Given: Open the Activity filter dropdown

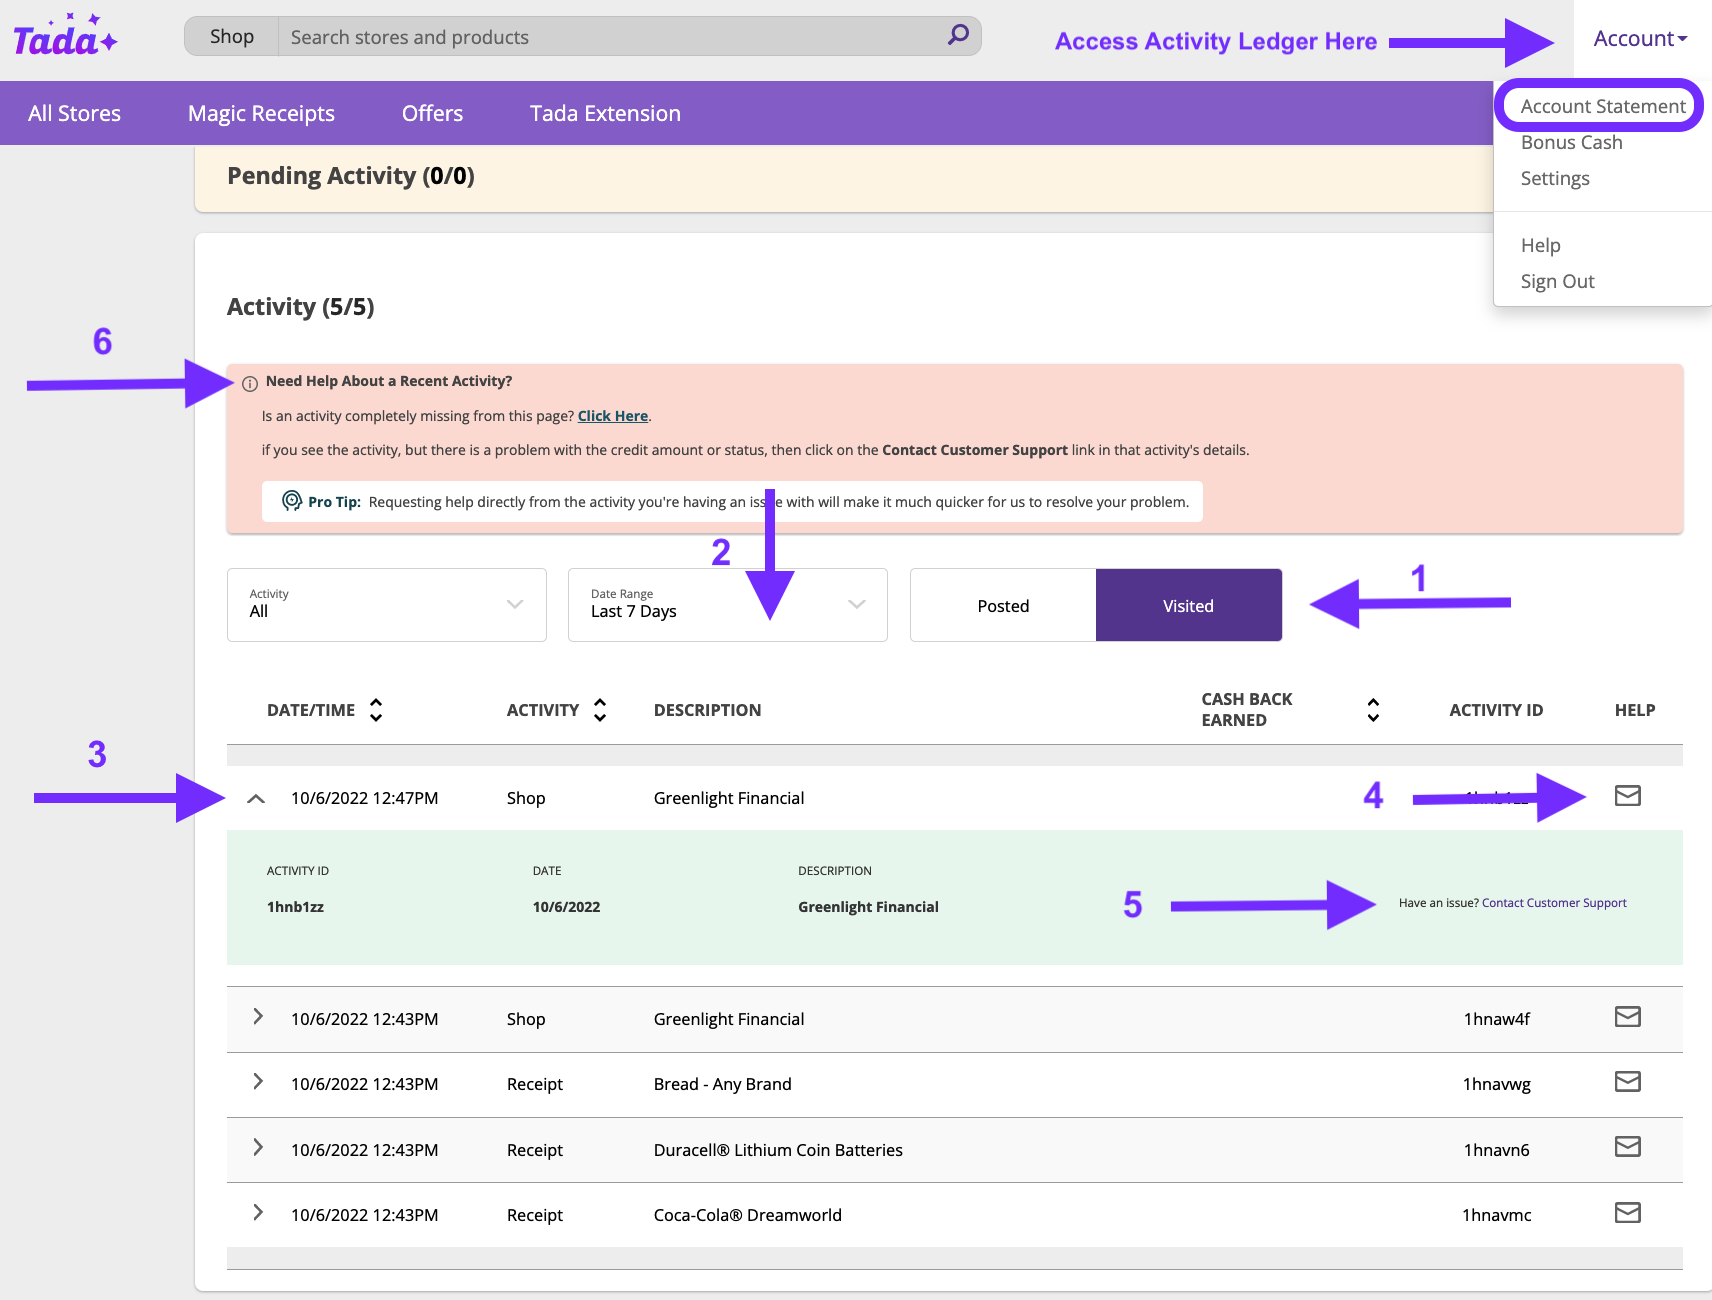Looking at the screenshot, I should point(387,605).
